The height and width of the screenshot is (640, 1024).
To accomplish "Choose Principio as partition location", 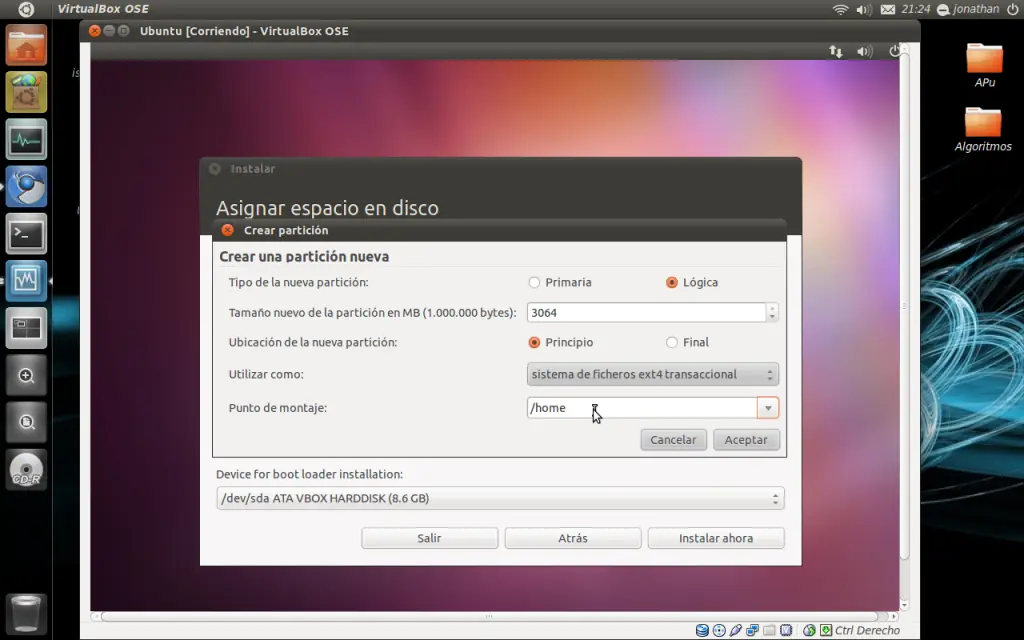I will [x=534, y=342].
